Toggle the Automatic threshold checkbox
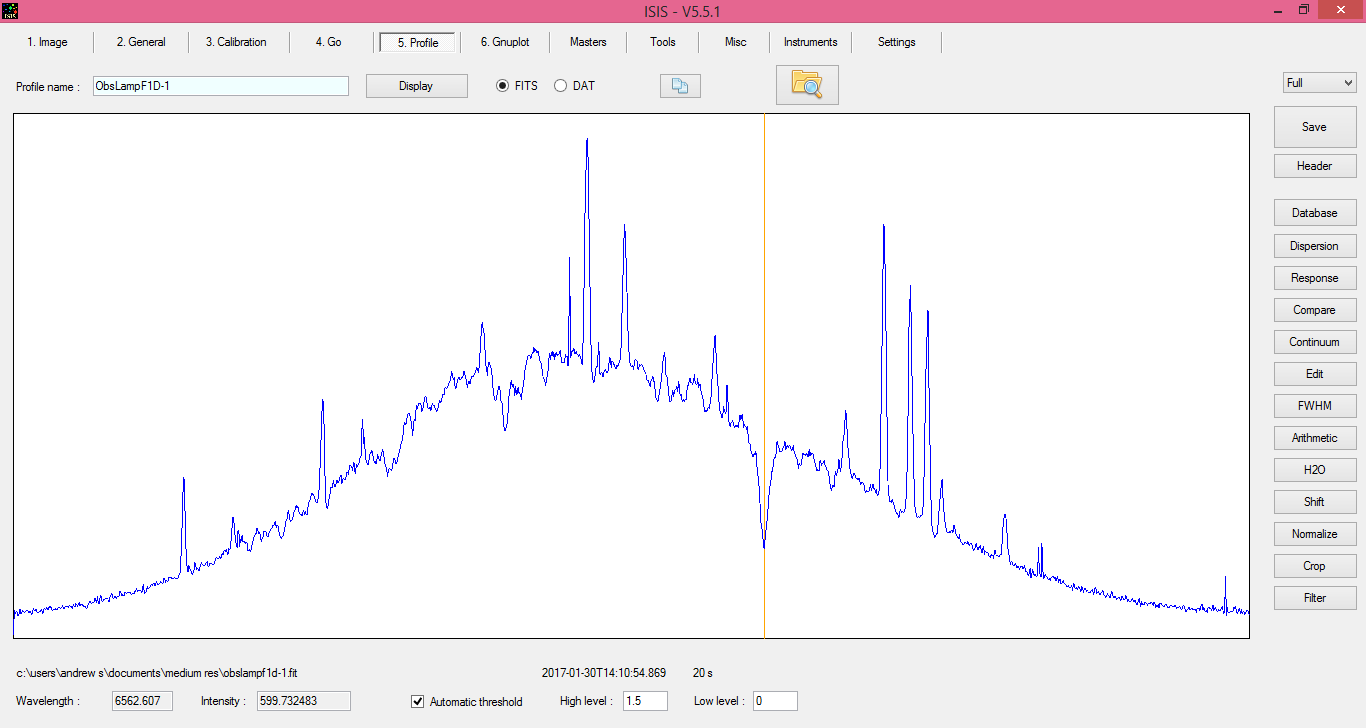Image resolution: width=1366 pixels, height=728 pixels. [x=418, y=702]
